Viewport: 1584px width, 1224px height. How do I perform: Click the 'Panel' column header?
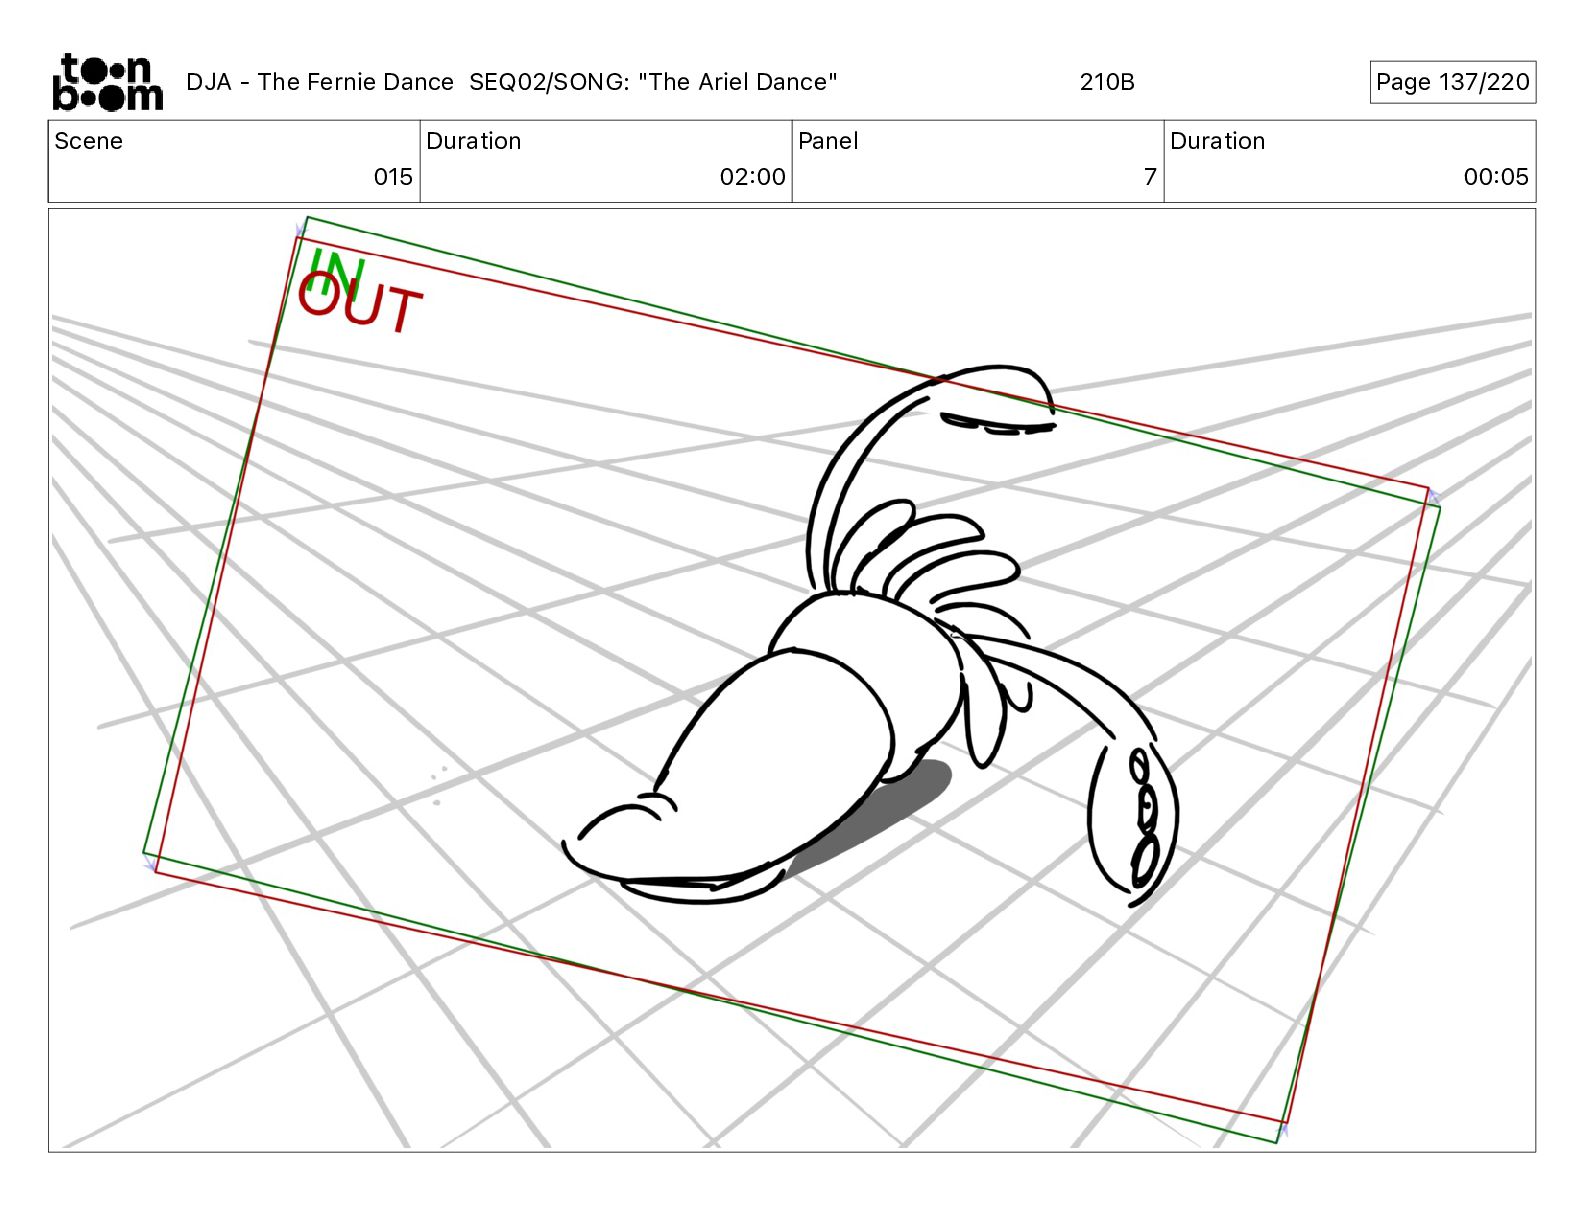(828, 141)
